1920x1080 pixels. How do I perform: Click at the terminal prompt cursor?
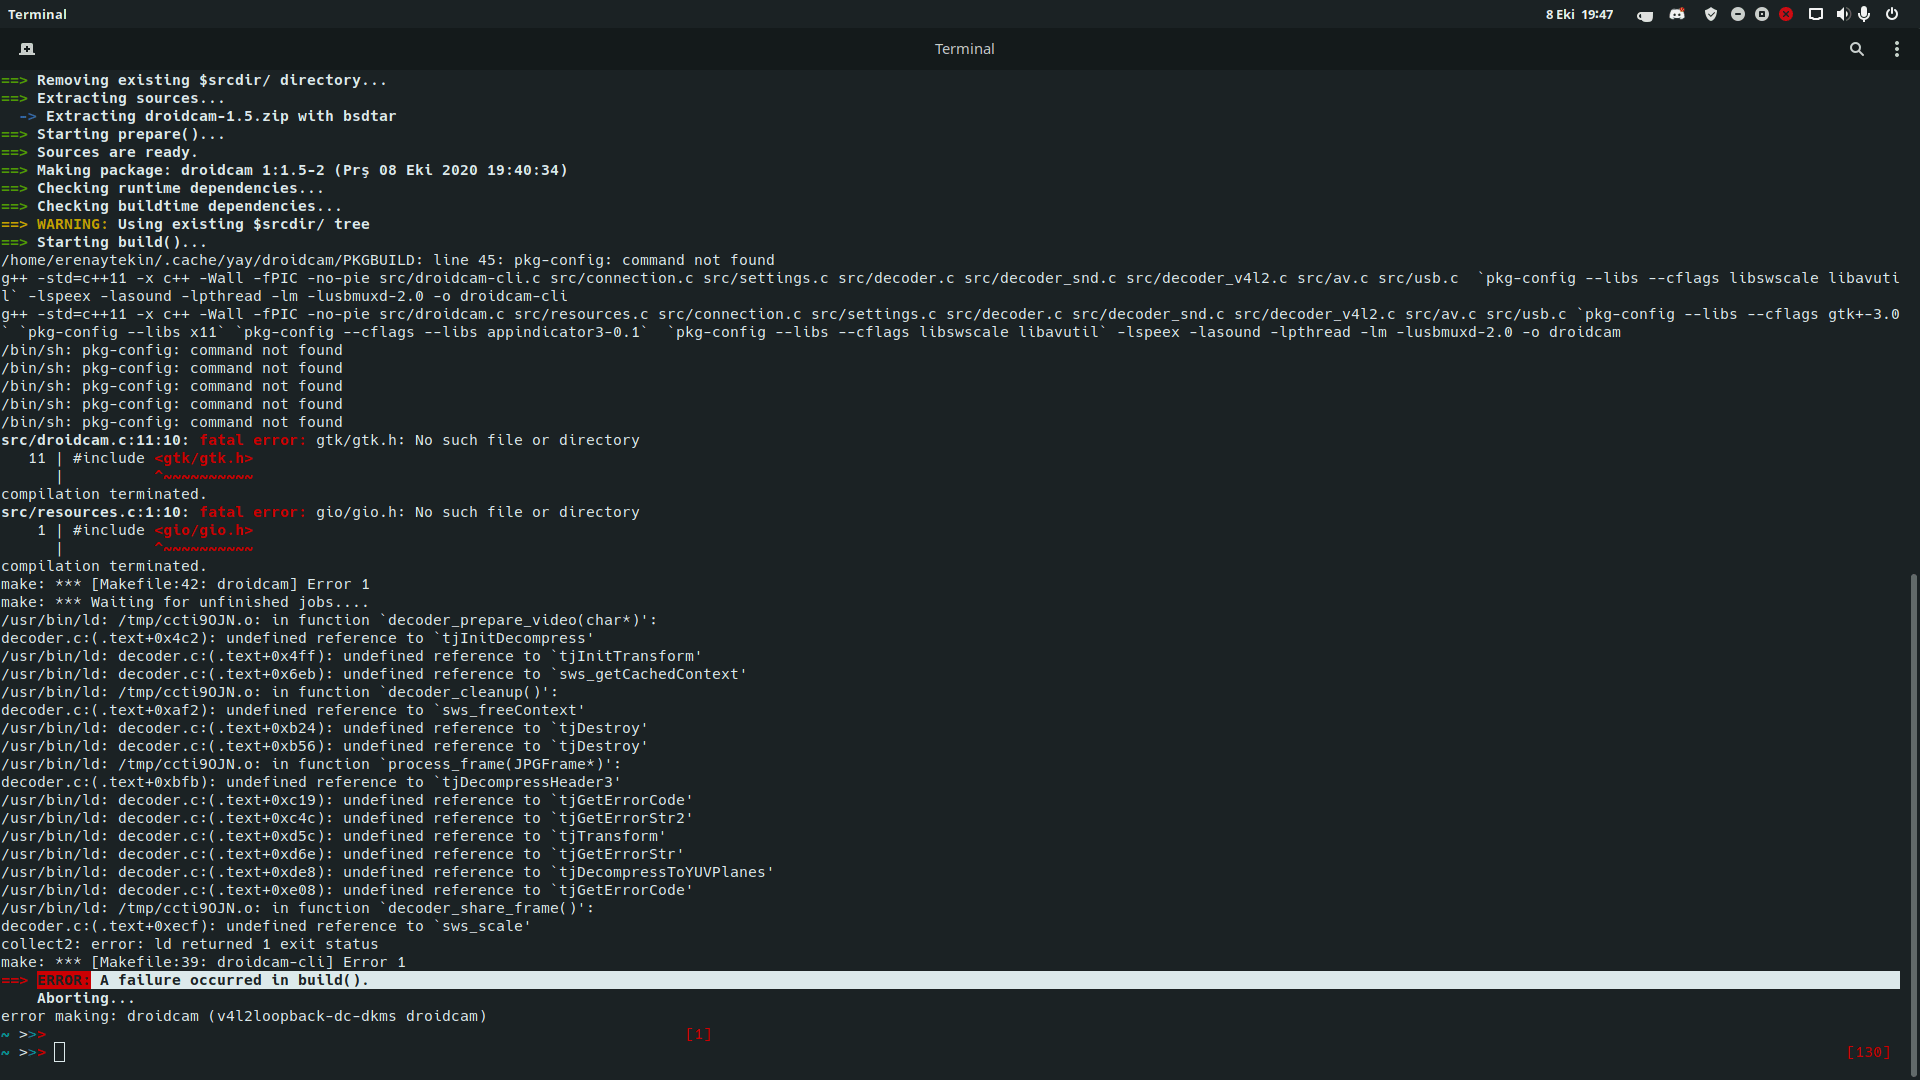pyautogui.click(x=60, y=1052)
